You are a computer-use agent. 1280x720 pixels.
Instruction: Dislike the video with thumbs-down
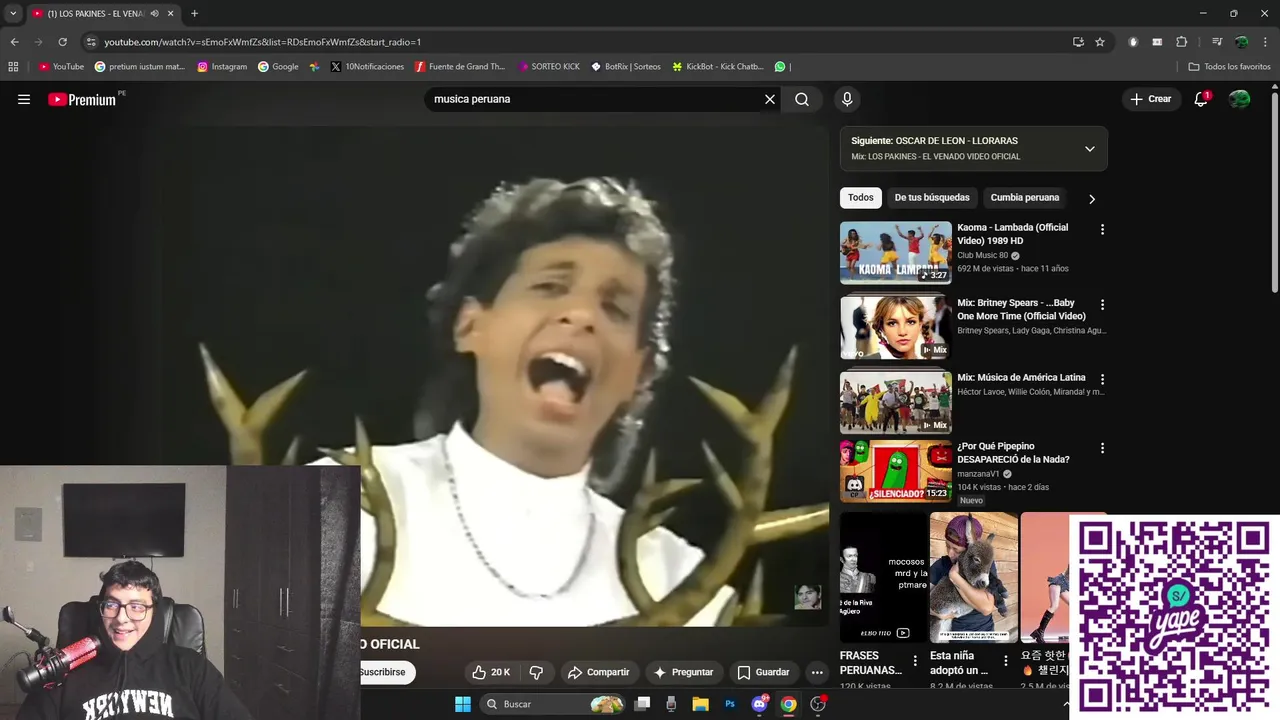(x=536, y=672)
